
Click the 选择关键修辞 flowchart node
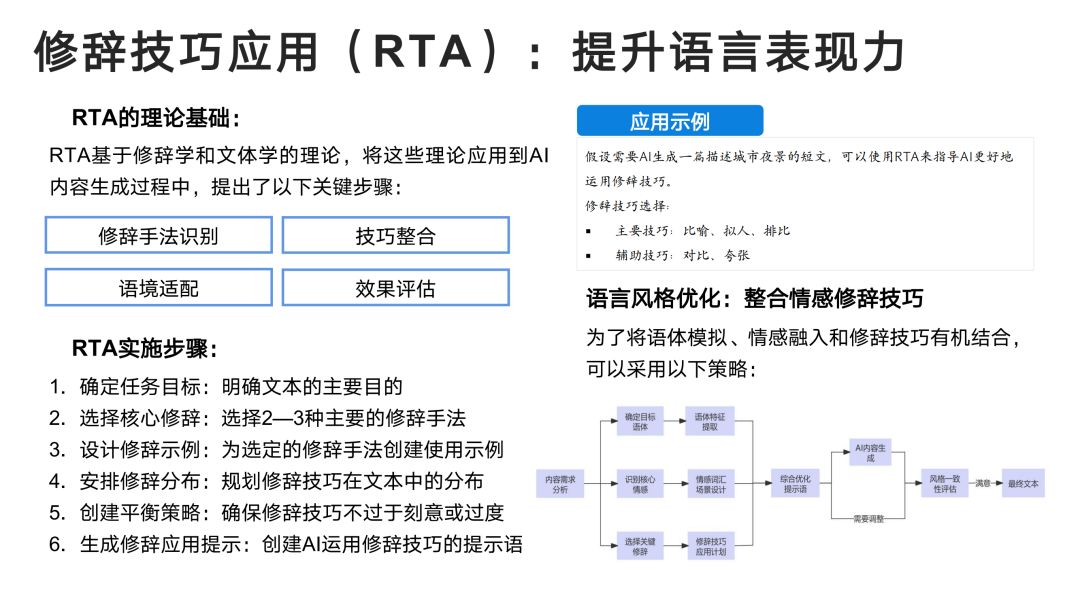[640, 546]
